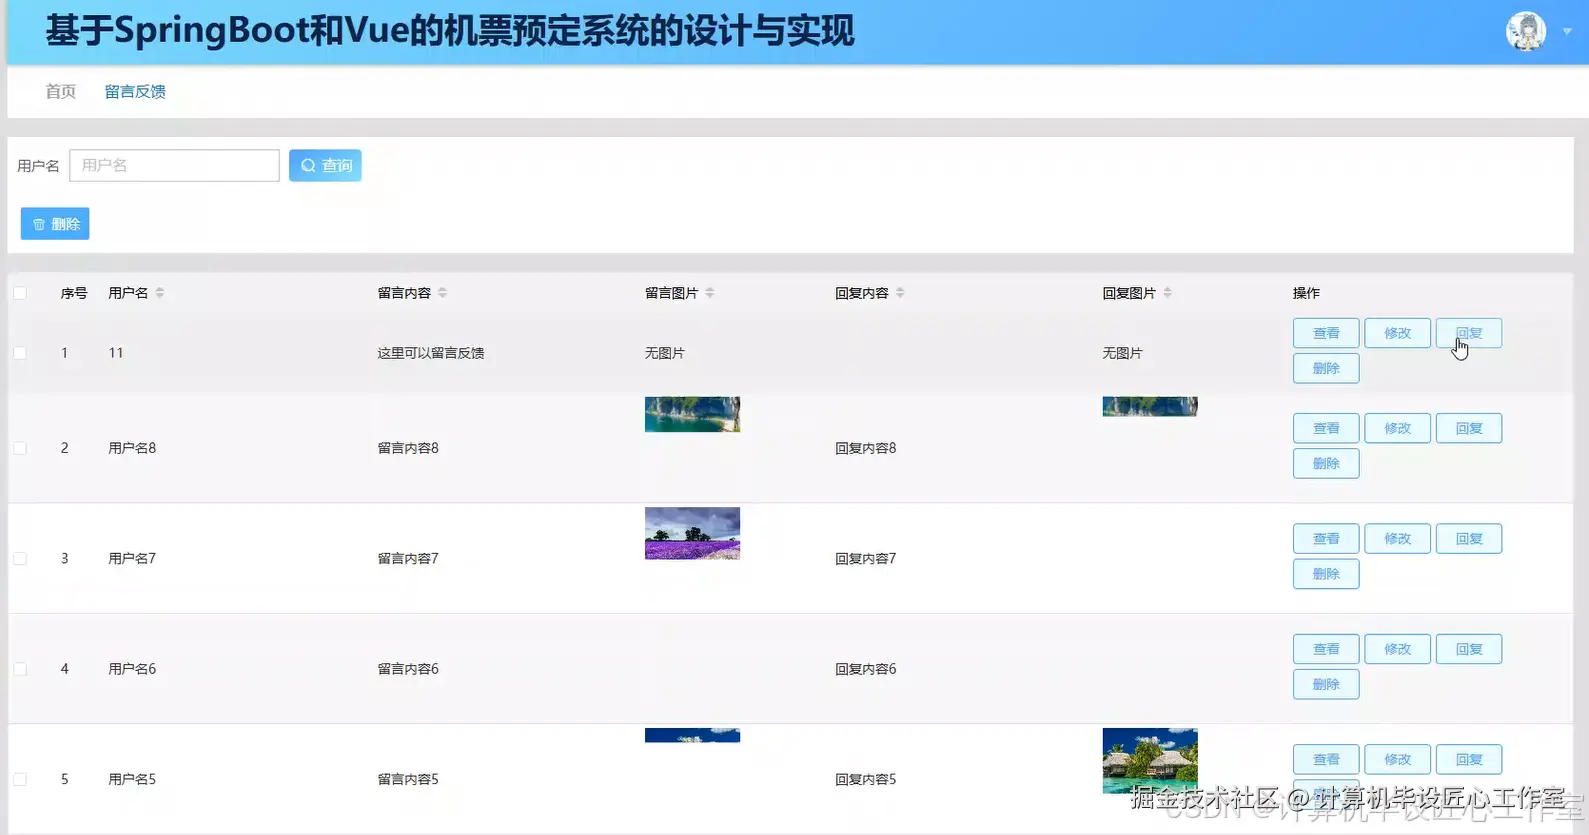This screenshot has height=835, width=1589.
Task: Open the reply image thumbnail in 用户名8 row
Action: pyautogui.click(x=1150, y=406)
